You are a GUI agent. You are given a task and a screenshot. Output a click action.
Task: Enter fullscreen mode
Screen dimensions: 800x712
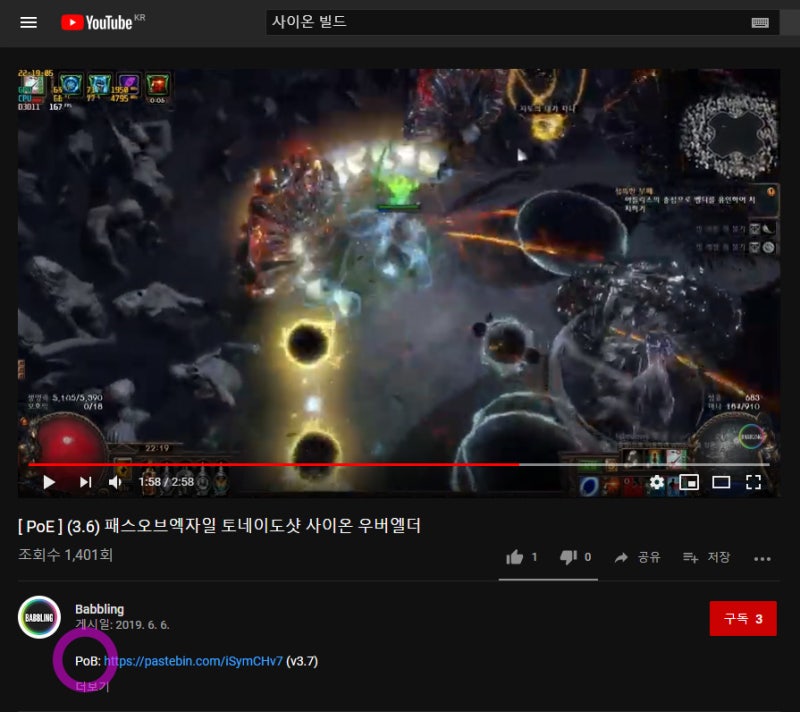pyautogui.click(x=754, y=482)
